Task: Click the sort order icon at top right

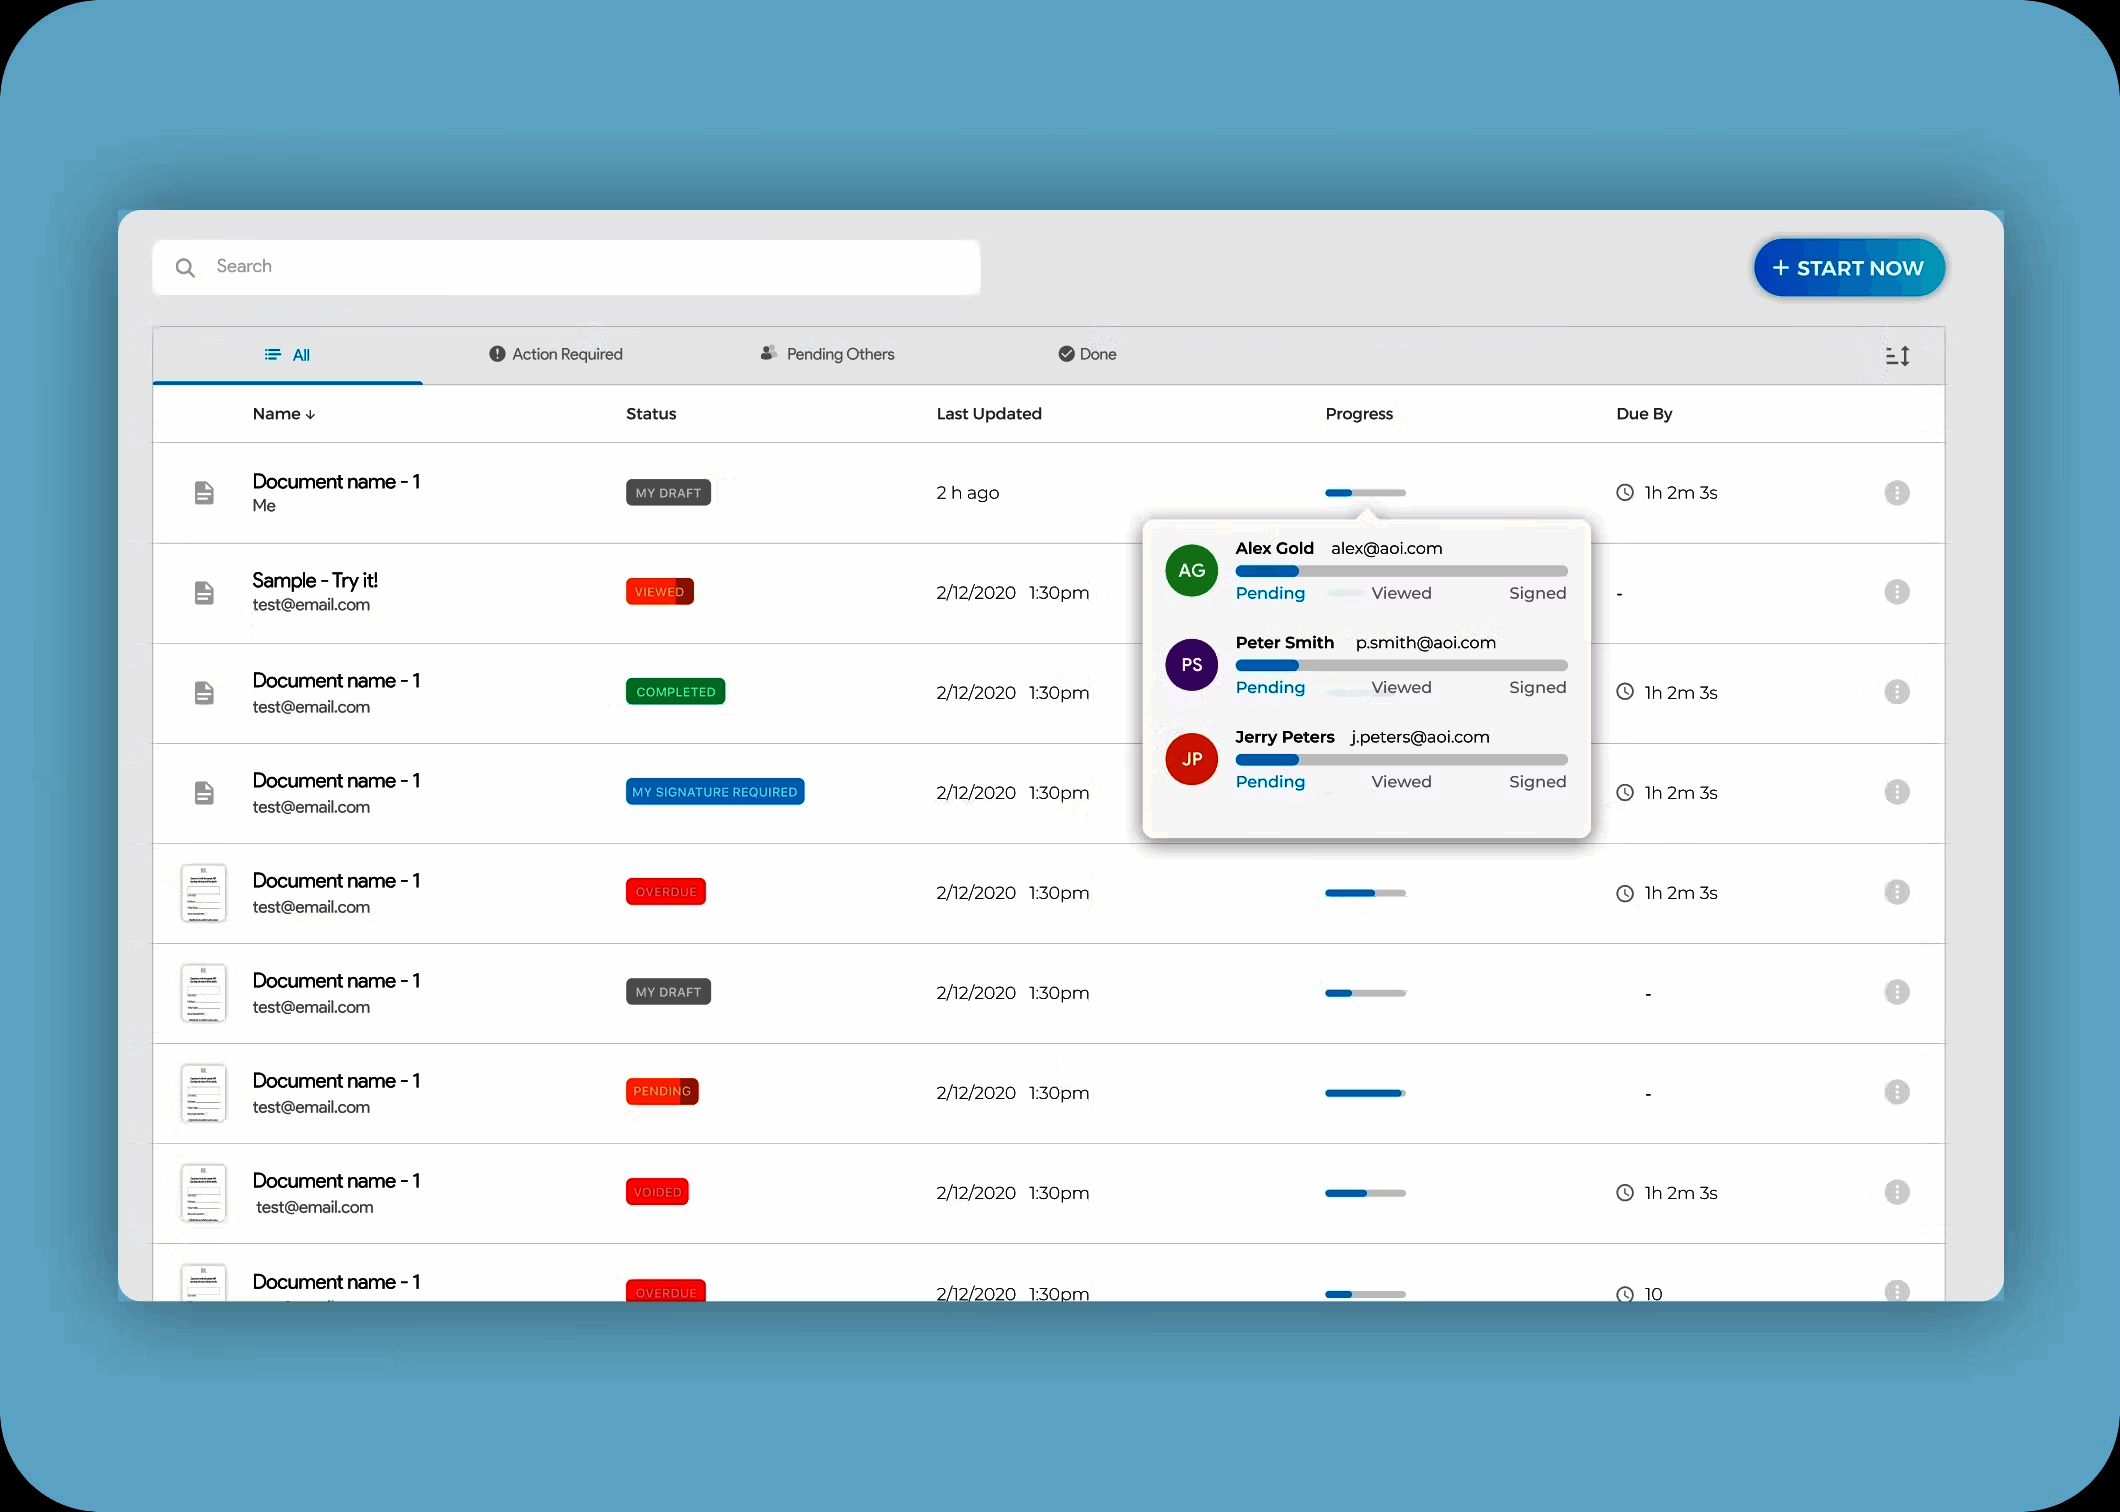Action: coord(1897,356)
